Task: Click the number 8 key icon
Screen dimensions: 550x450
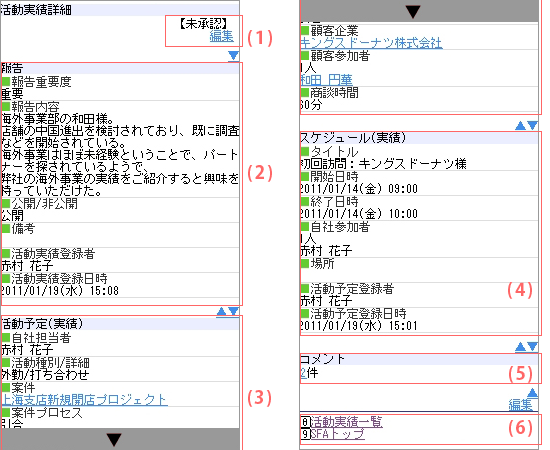Action: tap(306, 422)
